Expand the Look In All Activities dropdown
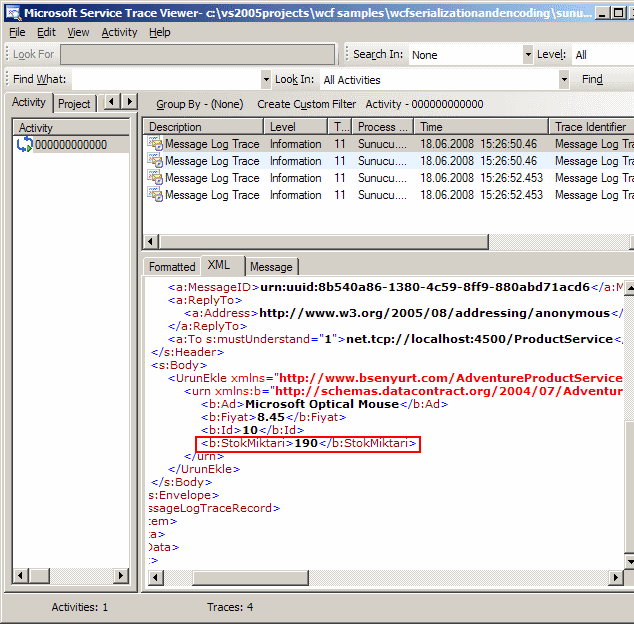Viewport: 634px width, 624px height. 564,80
